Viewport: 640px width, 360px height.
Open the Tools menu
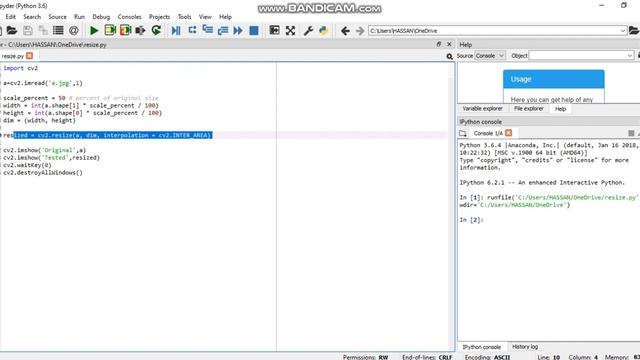[184, 17]
